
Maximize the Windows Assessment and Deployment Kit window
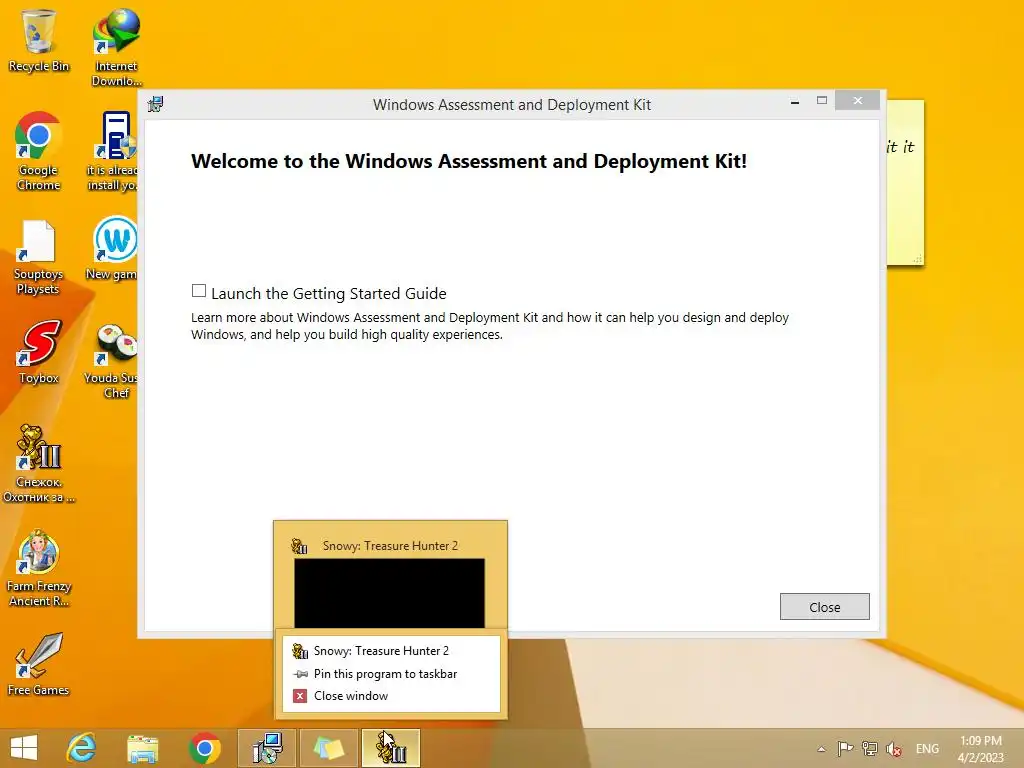[822, 101]
